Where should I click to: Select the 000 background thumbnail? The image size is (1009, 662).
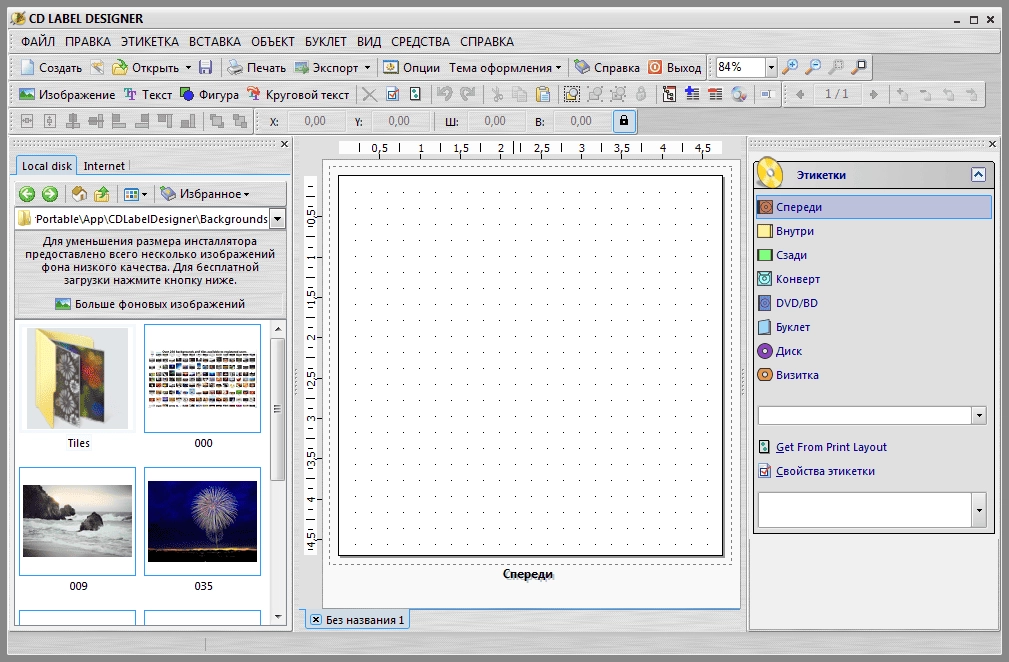[x=203, y=378]
